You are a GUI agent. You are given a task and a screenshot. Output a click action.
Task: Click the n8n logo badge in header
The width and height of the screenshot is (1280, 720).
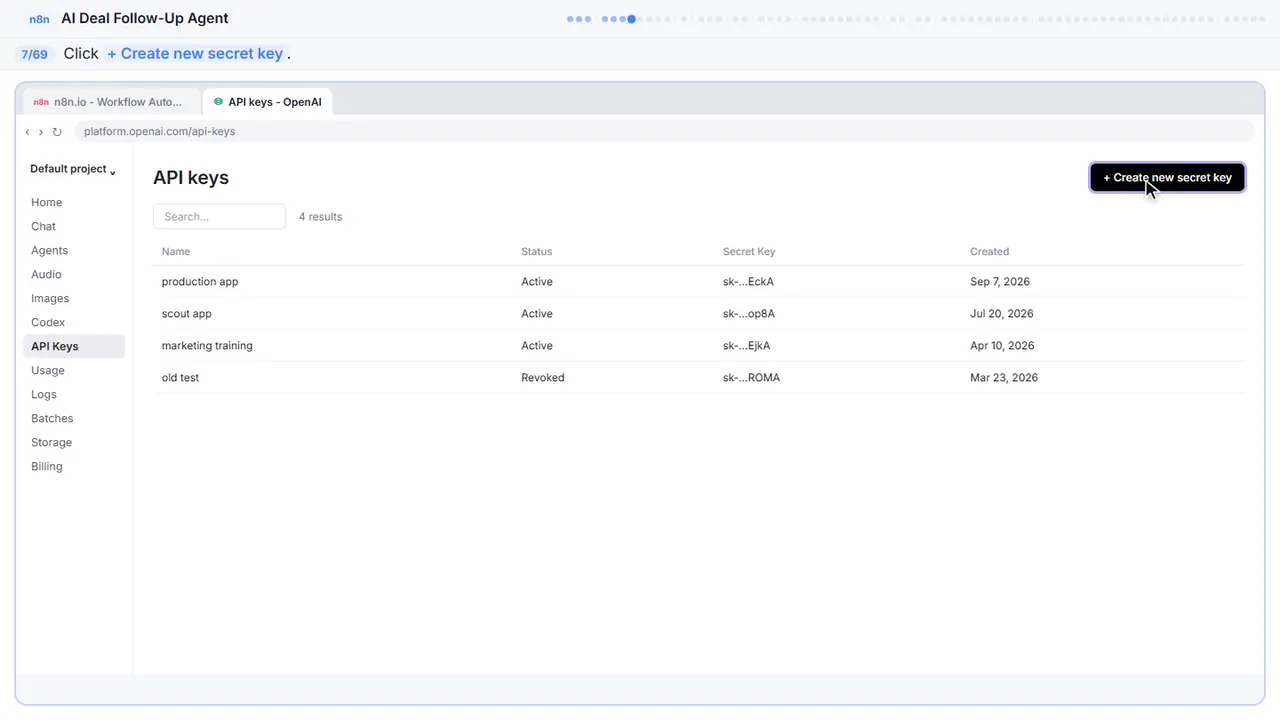click(40, 19)
